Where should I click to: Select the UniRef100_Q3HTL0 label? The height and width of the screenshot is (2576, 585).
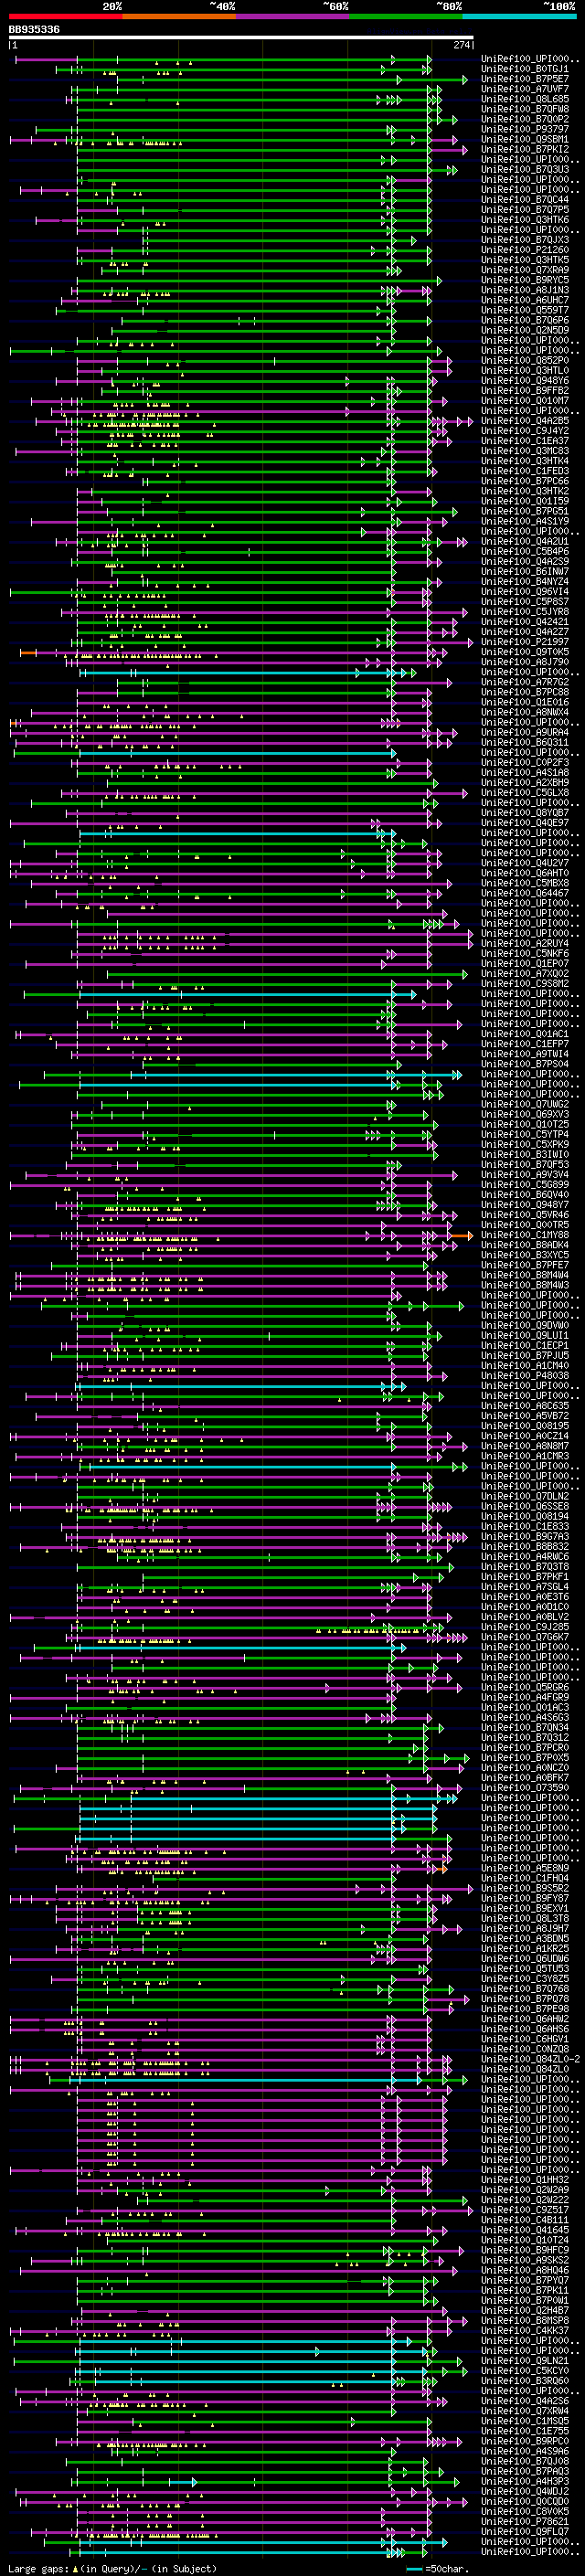[x=524, y=371]
